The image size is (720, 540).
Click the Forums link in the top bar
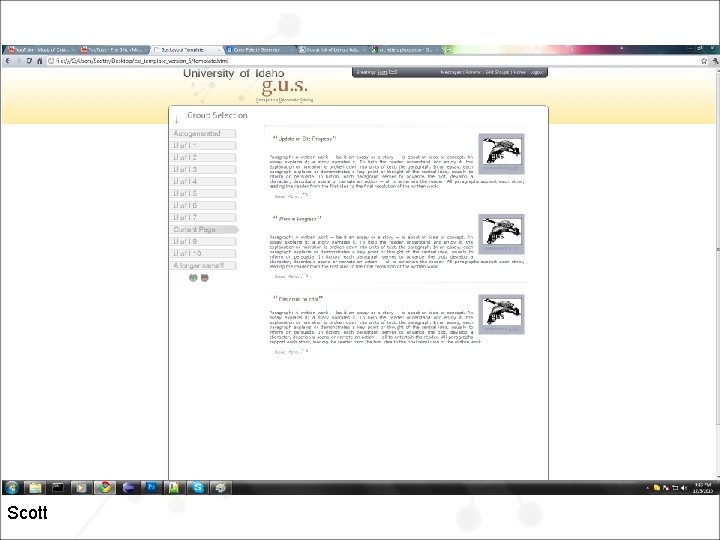pos(473,72)
